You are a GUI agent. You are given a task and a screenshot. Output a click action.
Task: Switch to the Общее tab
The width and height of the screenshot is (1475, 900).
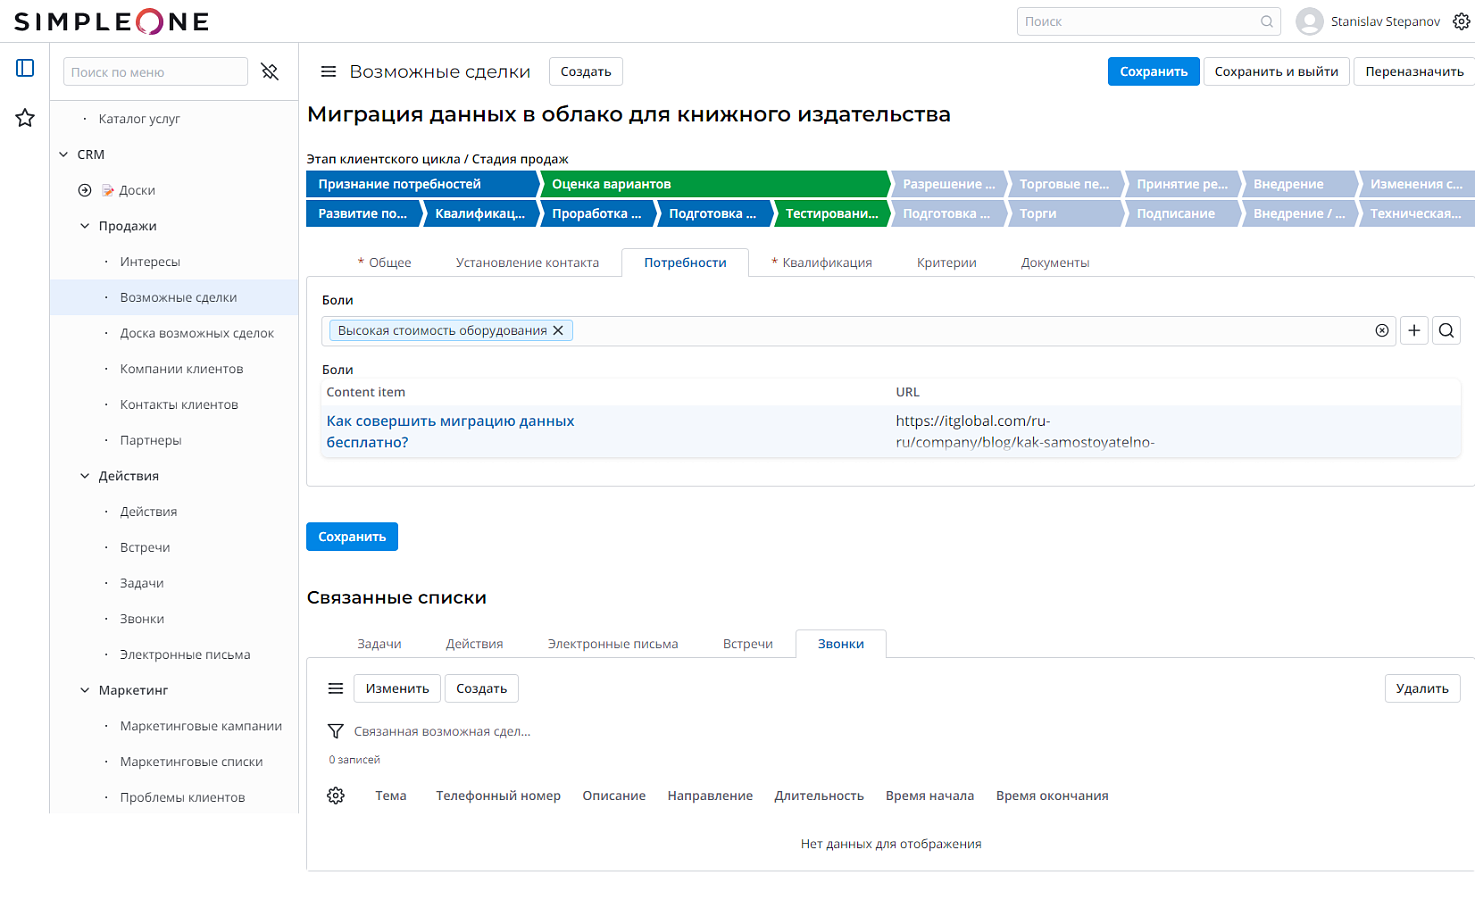pos(384,262)
